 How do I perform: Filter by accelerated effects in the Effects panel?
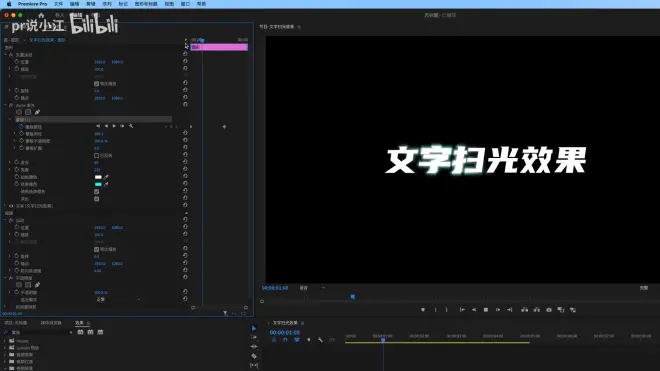tap(80, 332)
